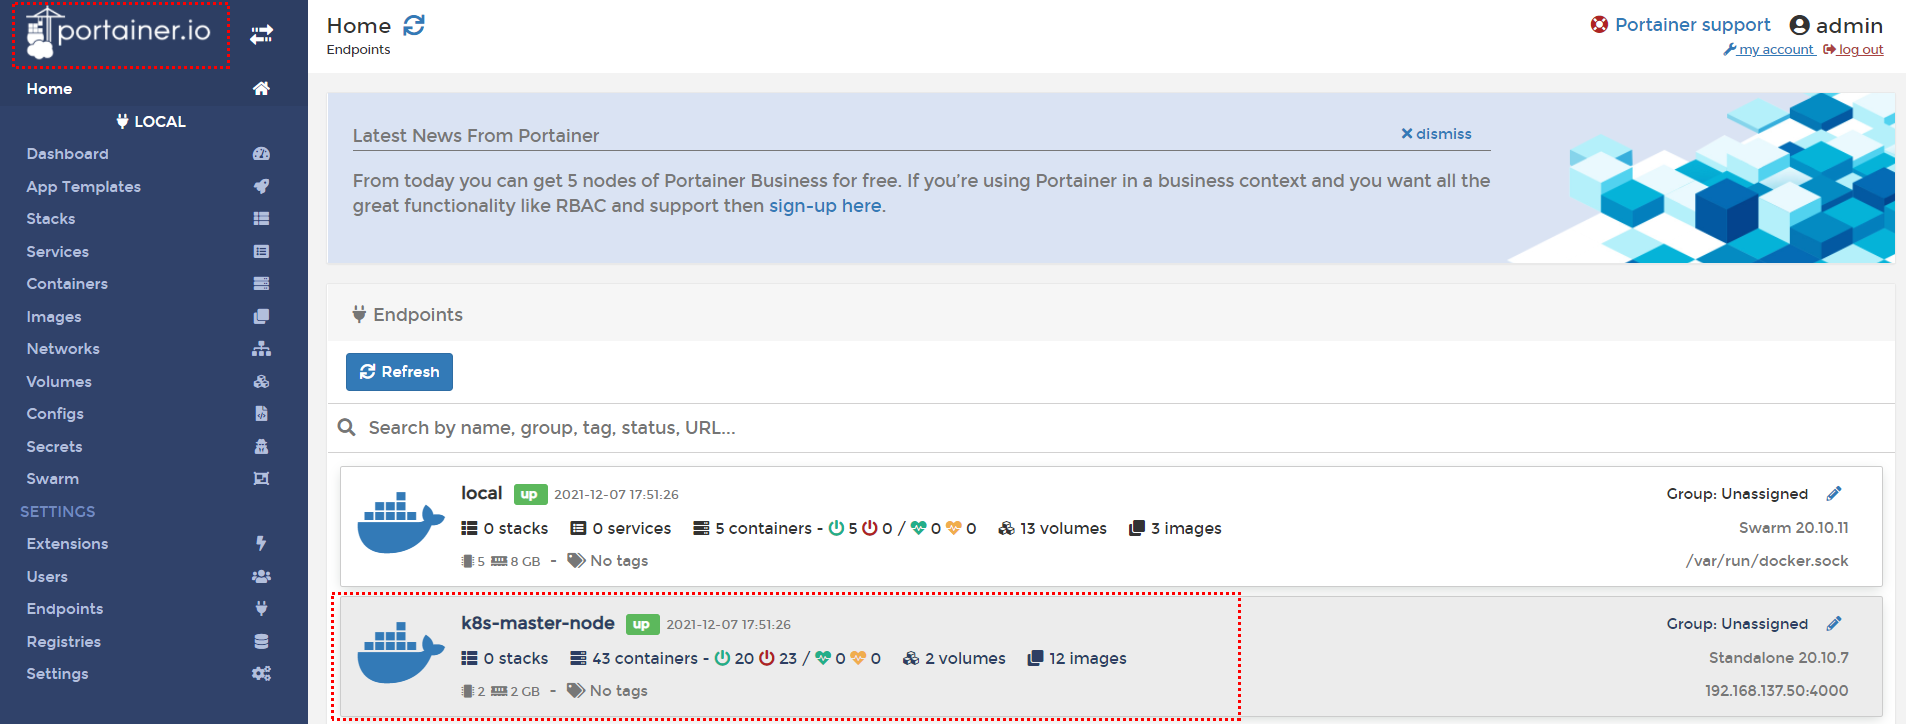The width and height of the screenshot is (1906, 724).
Task: Click the Volumes cubes icon in sidebar
Action: pyautogui.click(x=261, y=381)
